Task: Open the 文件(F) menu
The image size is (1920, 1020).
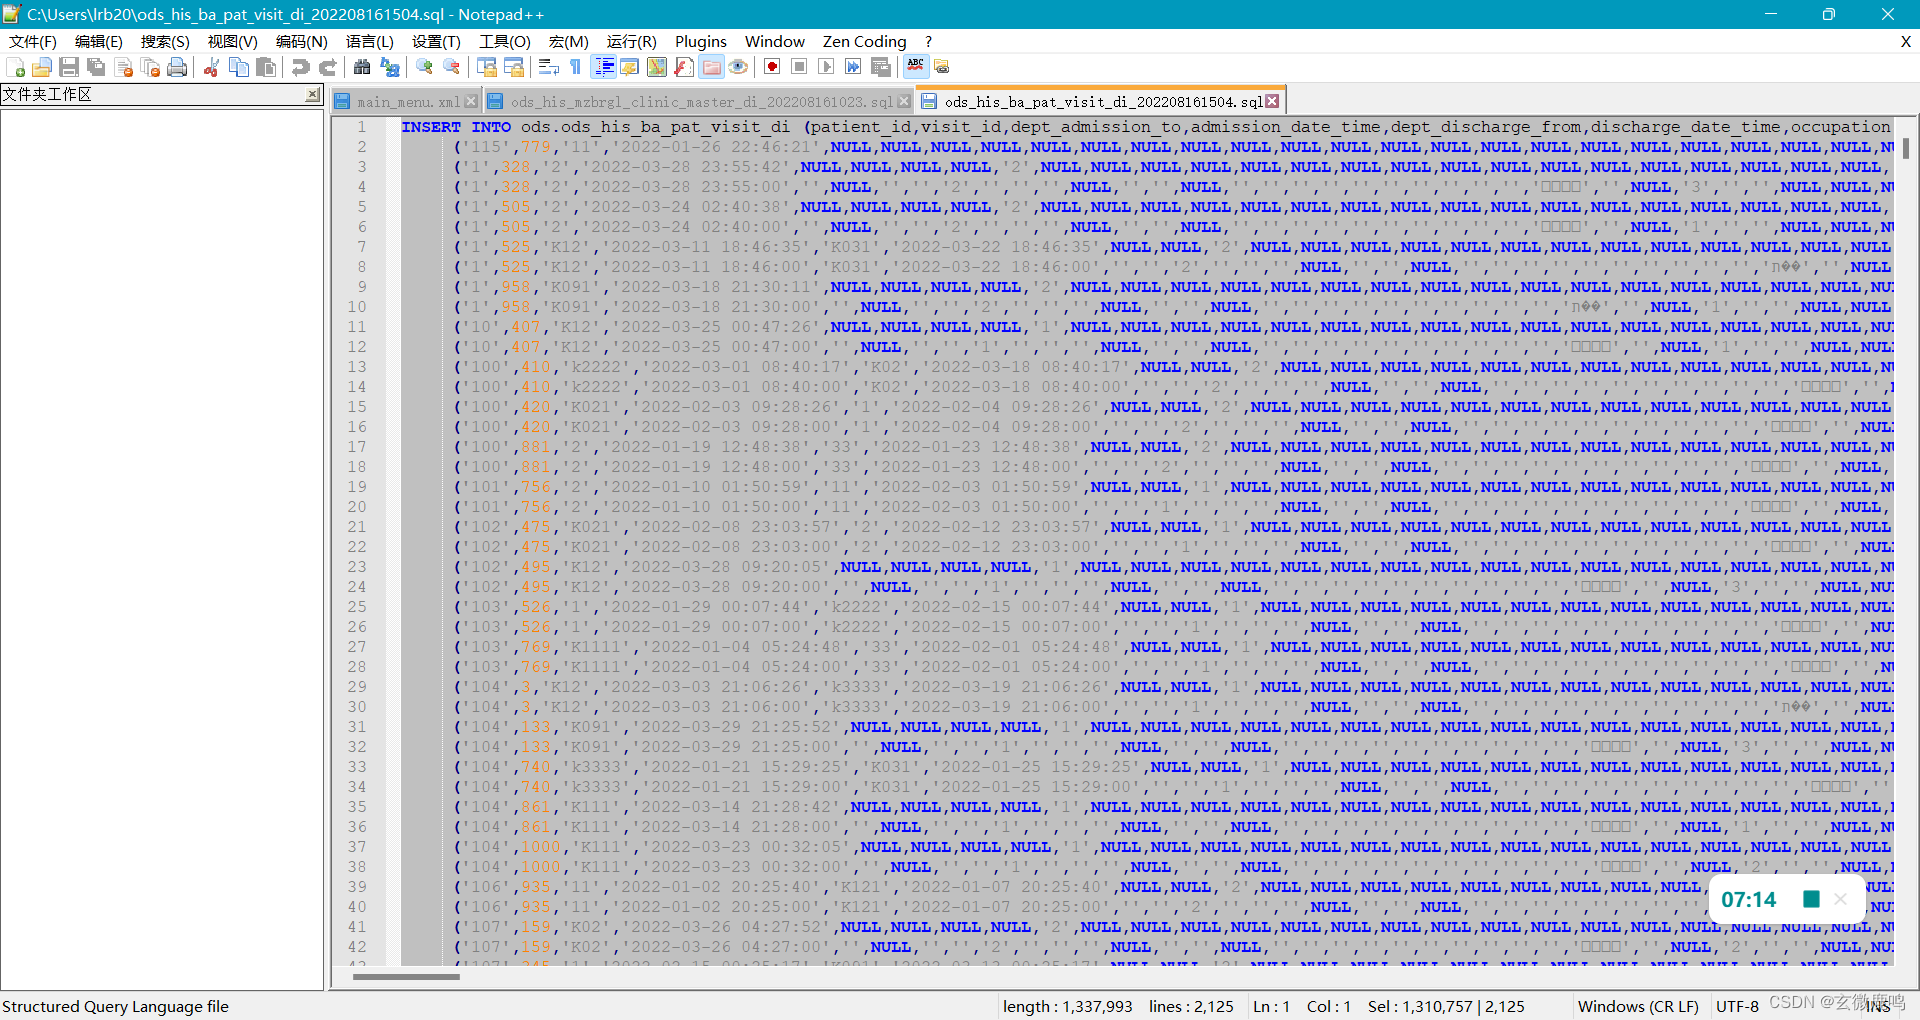Action: click(x=33, y=41)
